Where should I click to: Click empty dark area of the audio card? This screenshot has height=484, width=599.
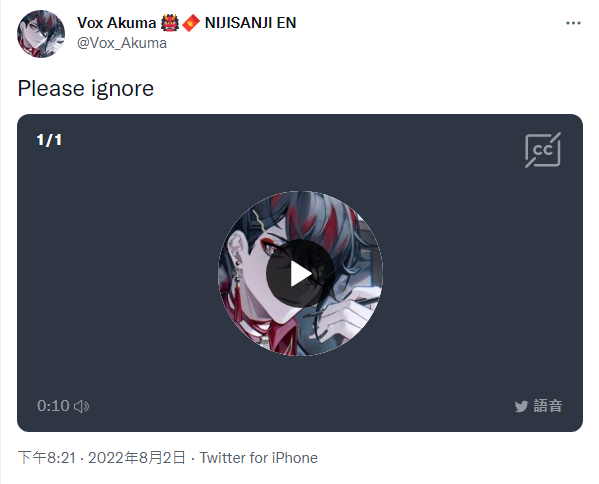[x=115, y=267]
